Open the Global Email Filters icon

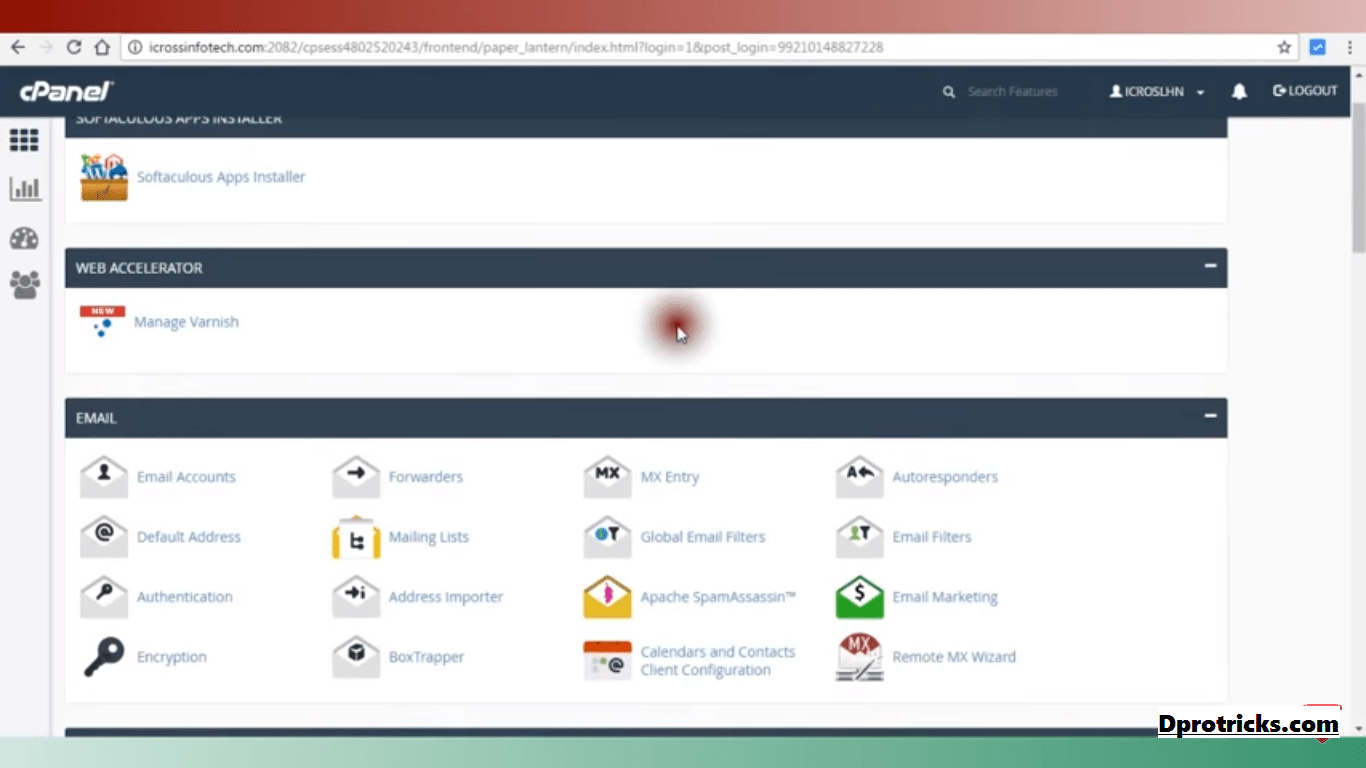tap(608, 537)
